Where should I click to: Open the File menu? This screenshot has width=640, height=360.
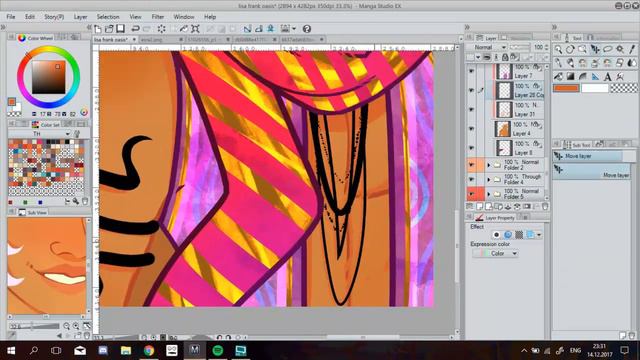pyautogui.click(x=11, y=17)
